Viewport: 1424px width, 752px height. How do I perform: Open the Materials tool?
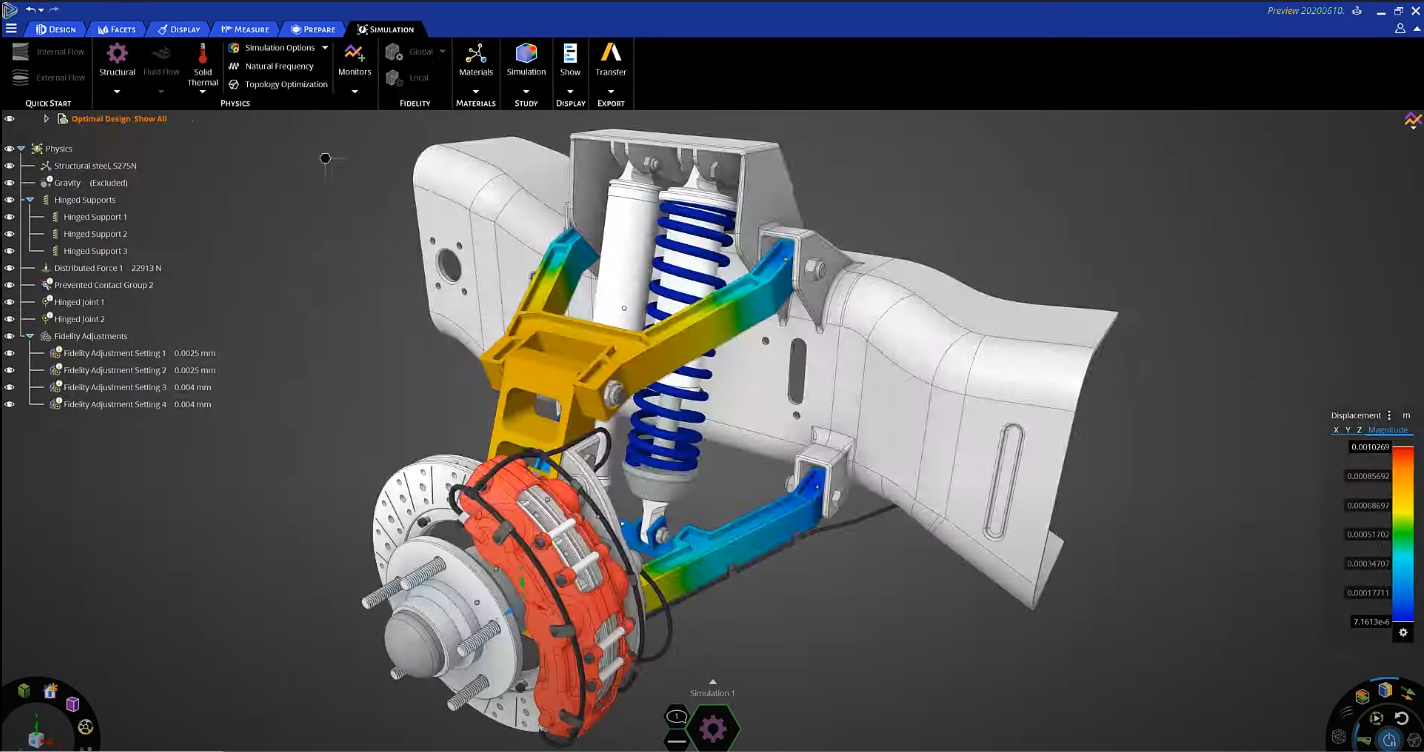click(x=476, y=59)
